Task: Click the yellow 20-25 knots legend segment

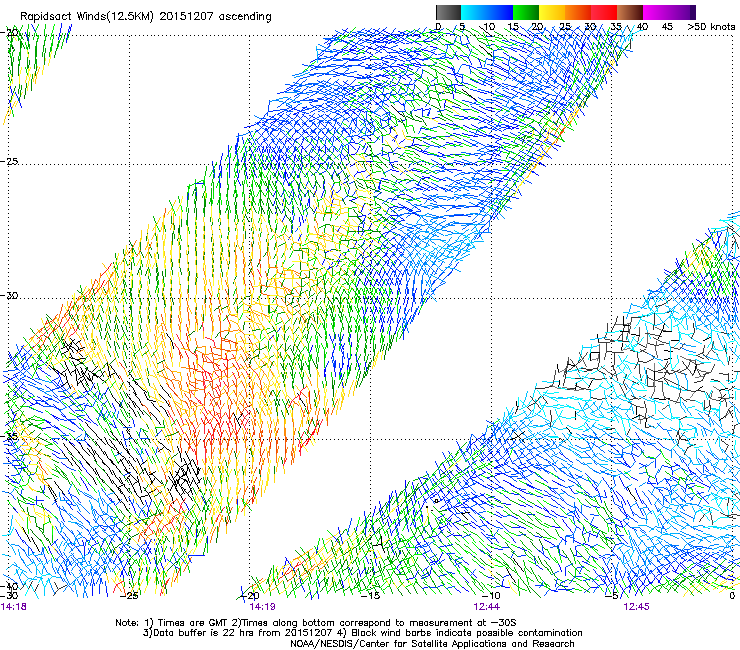Action: 552,12
